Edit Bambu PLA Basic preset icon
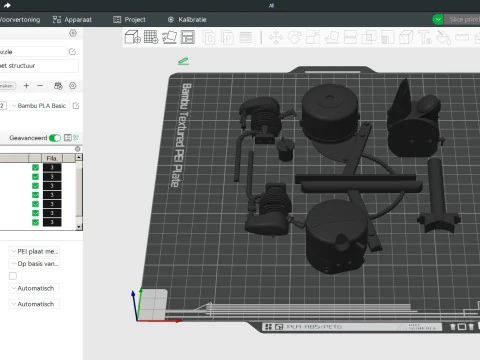This screenshot has height=360, width=480. 76,106
